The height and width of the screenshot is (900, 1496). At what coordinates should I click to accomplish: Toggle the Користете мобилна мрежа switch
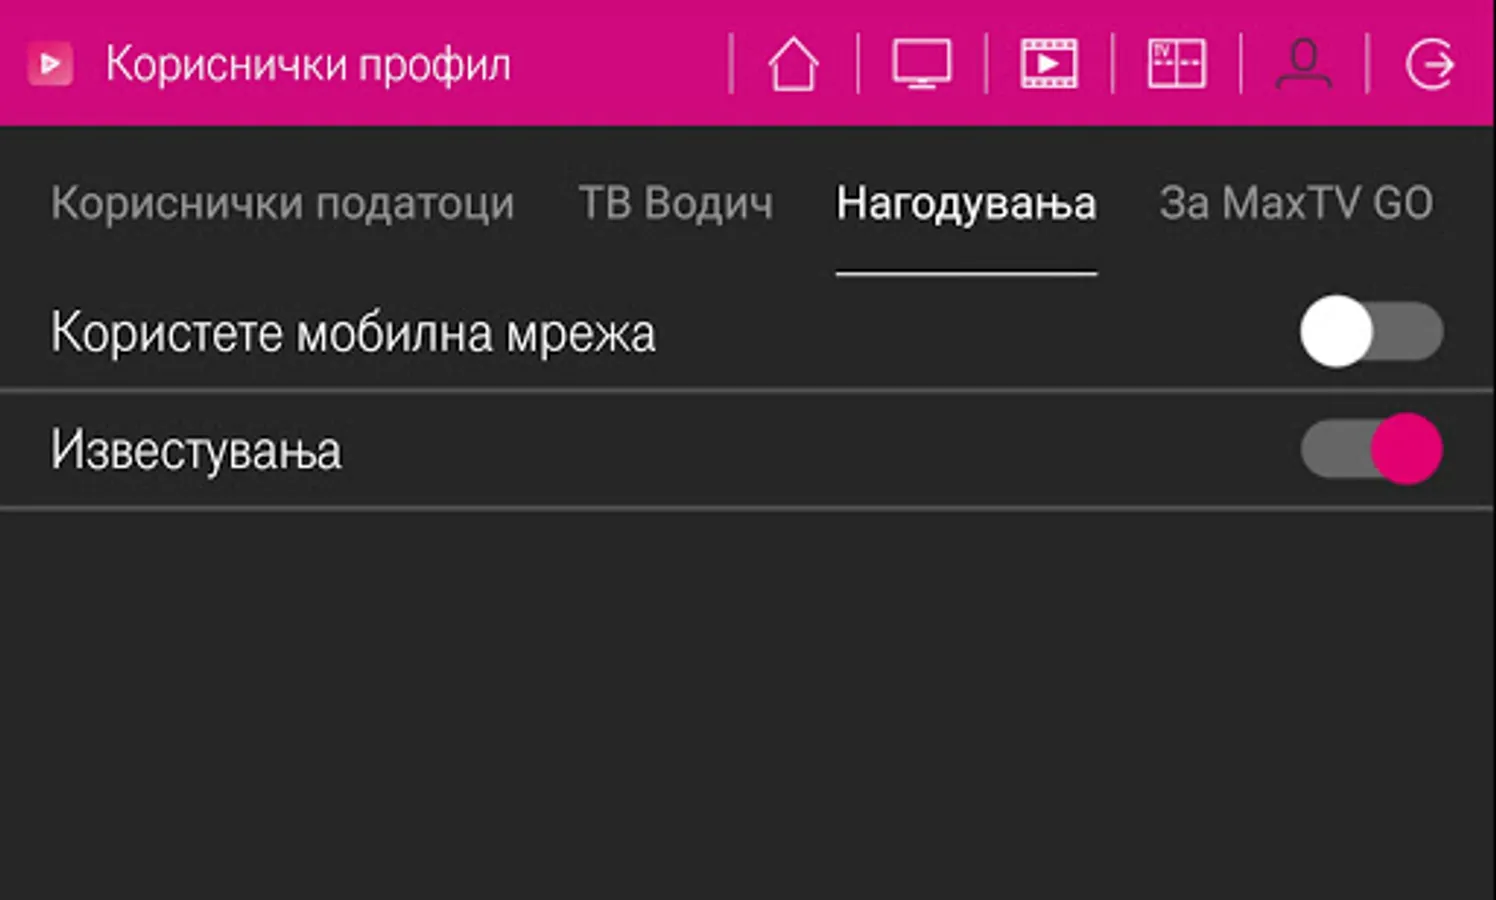coord(1371,331)
